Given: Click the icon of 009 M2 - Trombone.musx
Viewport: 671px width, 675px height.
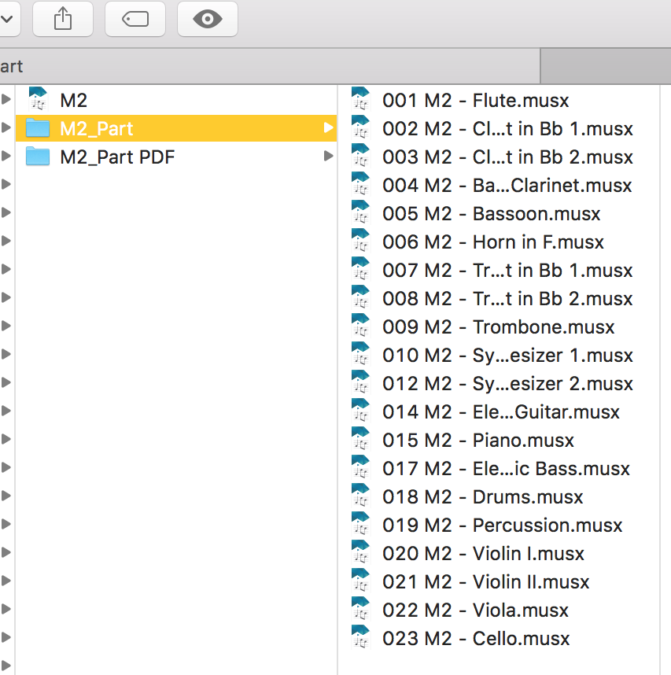Looking at the screenshot, I should pos(361,326).
